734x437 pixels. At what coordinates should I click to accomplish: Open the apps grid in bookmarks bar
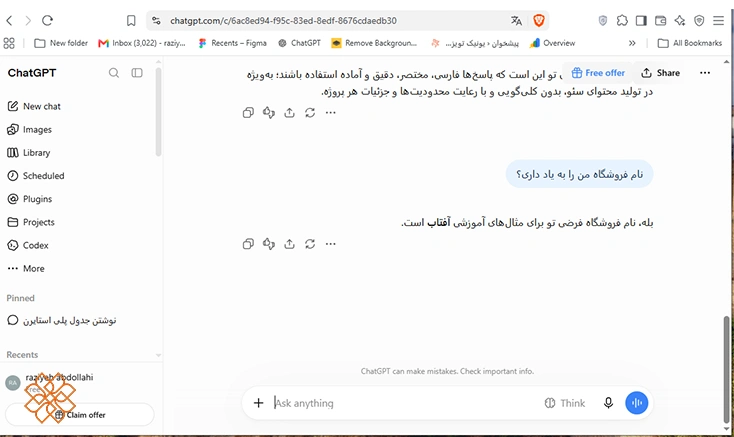[x=9, y=43]
